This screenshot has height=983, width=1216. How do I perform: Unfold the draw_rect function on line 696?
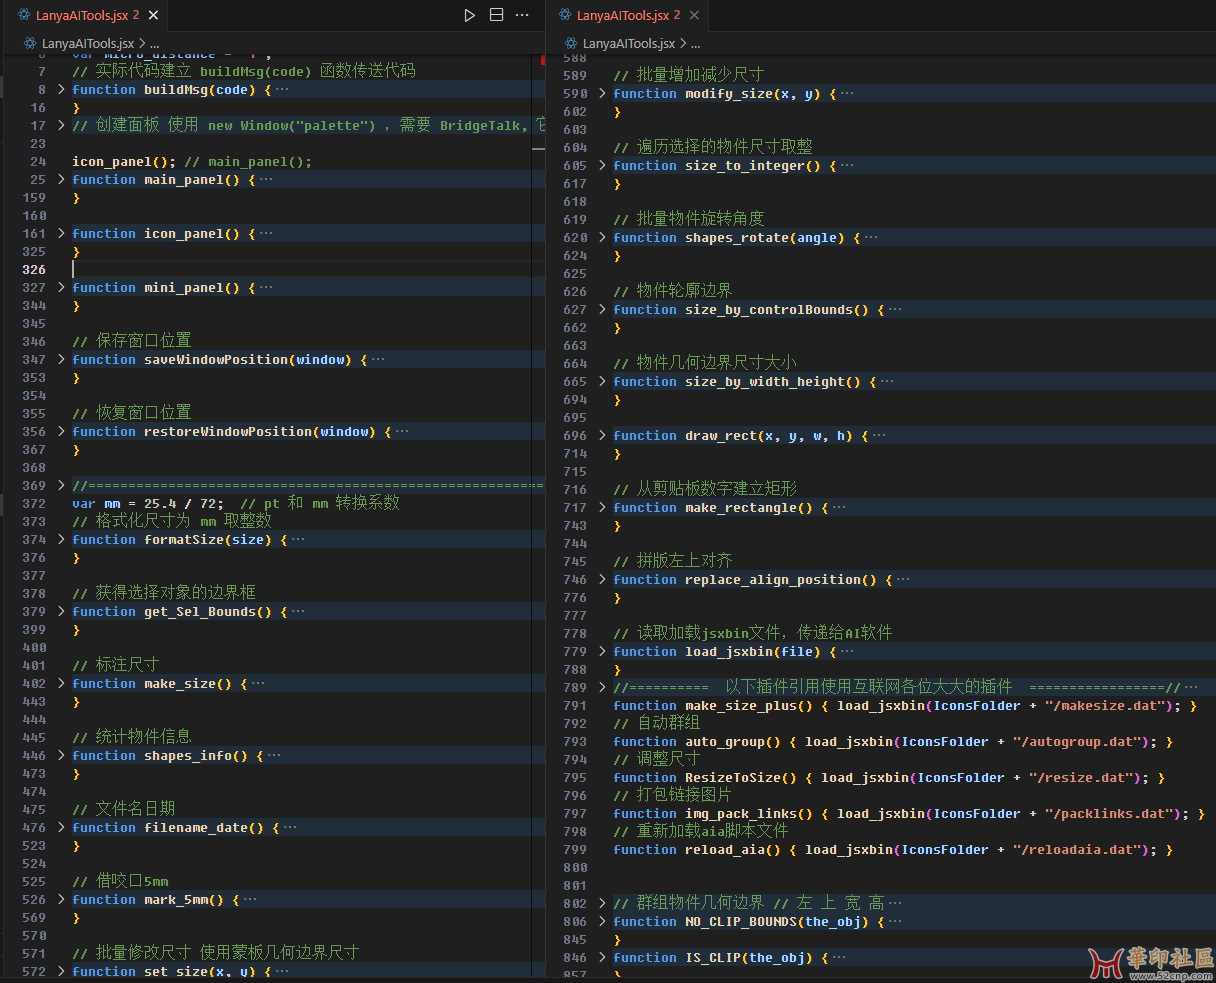602,436
